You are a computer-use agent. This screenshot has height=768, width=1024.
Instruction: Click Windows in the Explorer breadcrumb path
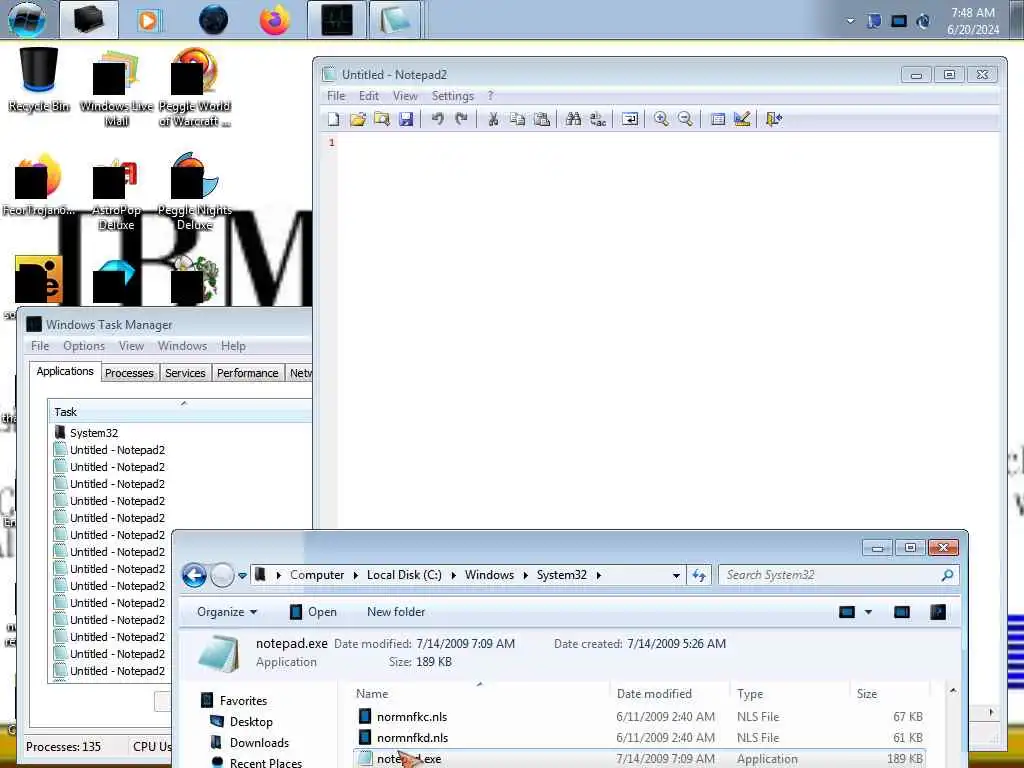489,575
